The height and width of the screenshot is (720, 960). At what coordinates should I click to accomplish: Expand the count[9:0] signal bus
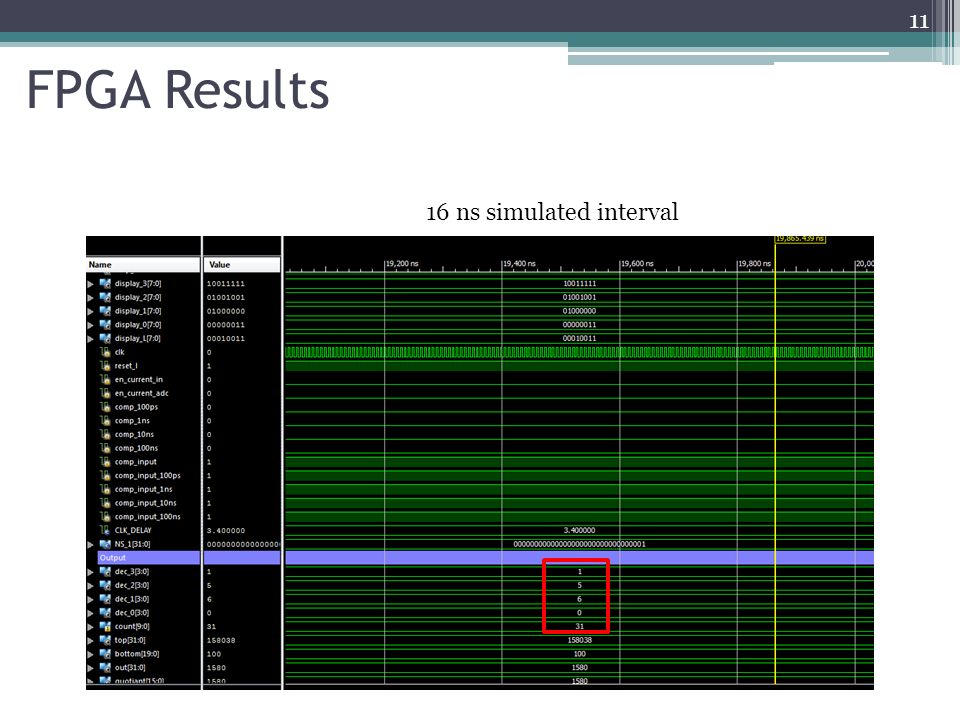click(91, 627)
